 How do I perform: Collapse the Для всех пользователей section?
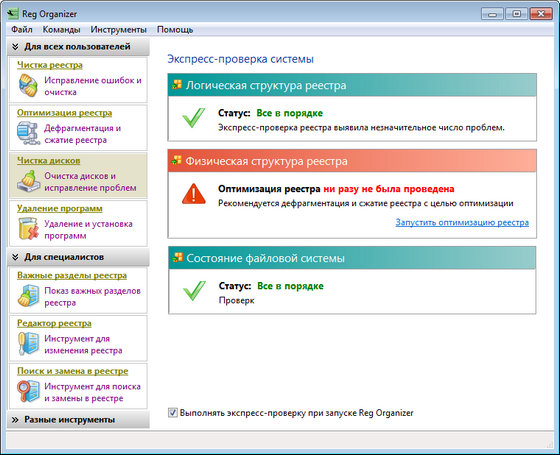pyautogui.click(x=78, y=47)
